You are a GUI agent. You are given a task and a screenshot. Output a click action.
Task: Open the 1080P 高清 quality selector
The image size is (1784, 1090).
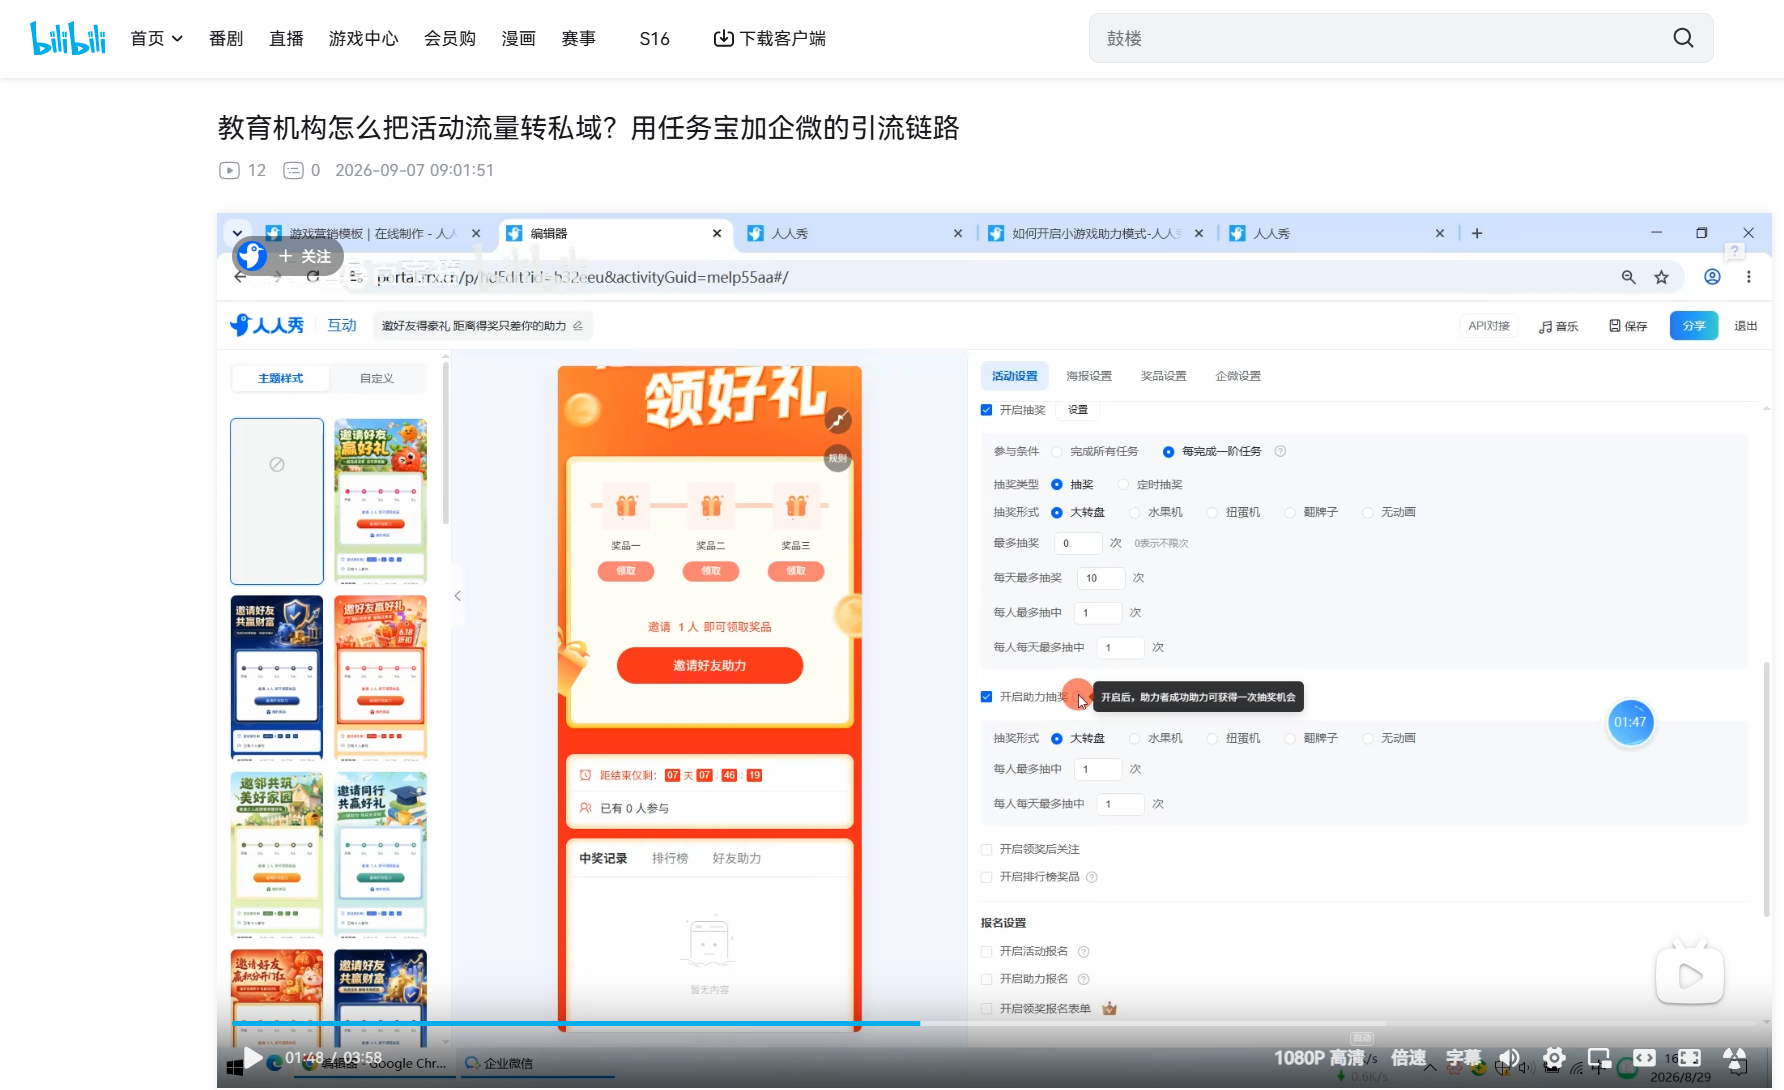pos(1319,1058)
